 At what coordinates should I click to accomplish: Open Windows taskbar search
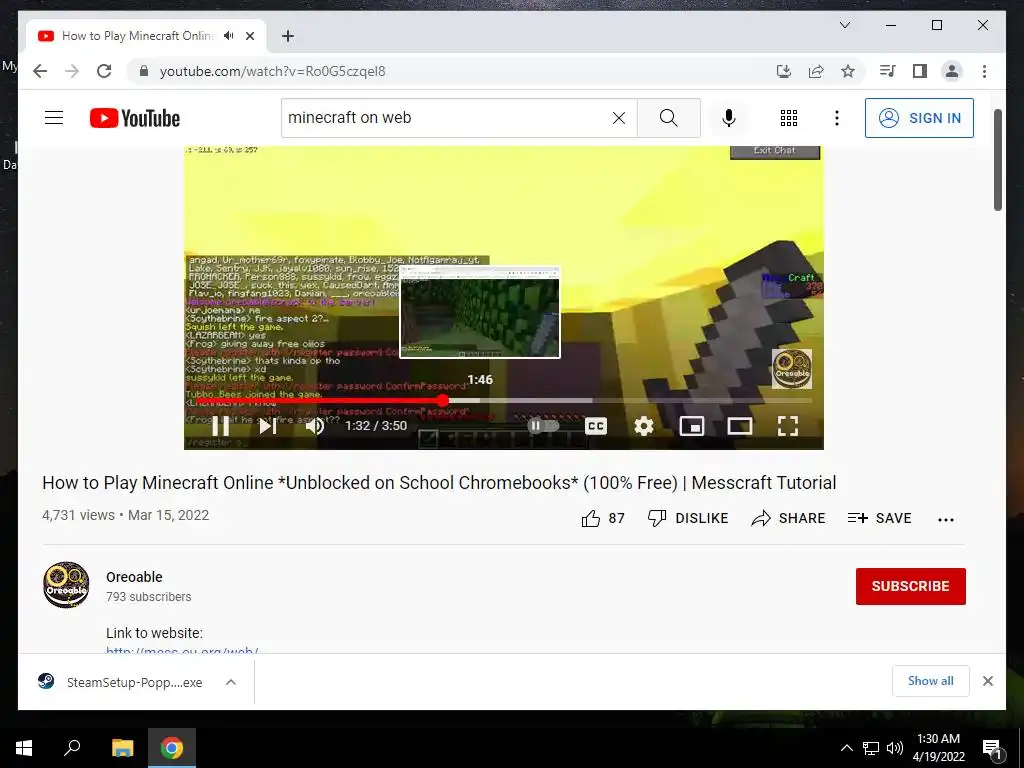(x=72, y=748)
